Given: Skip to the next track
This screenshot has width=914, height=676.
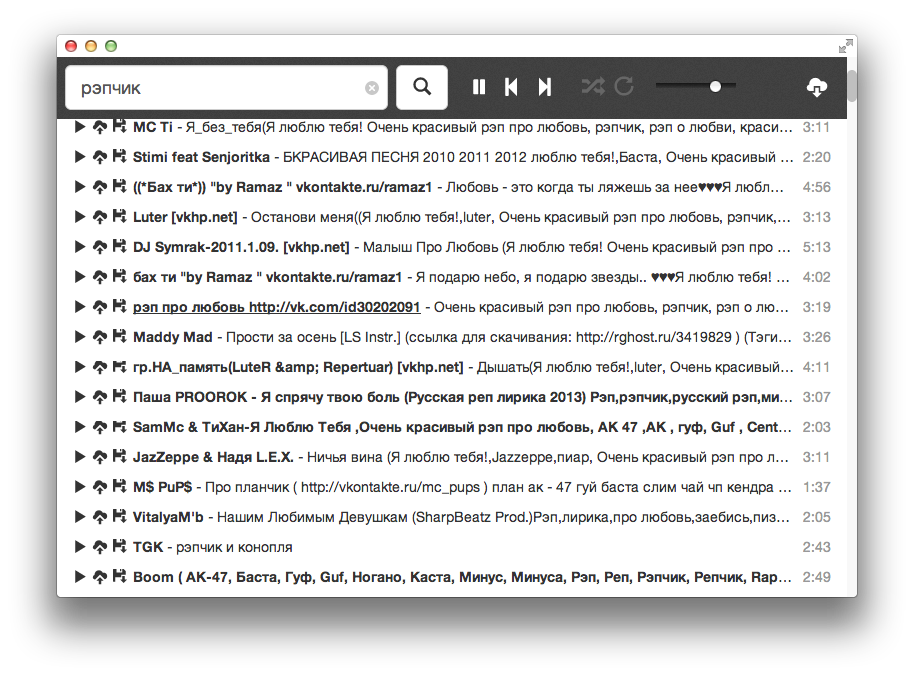Looking at the screenshot, I should point(543,87).
